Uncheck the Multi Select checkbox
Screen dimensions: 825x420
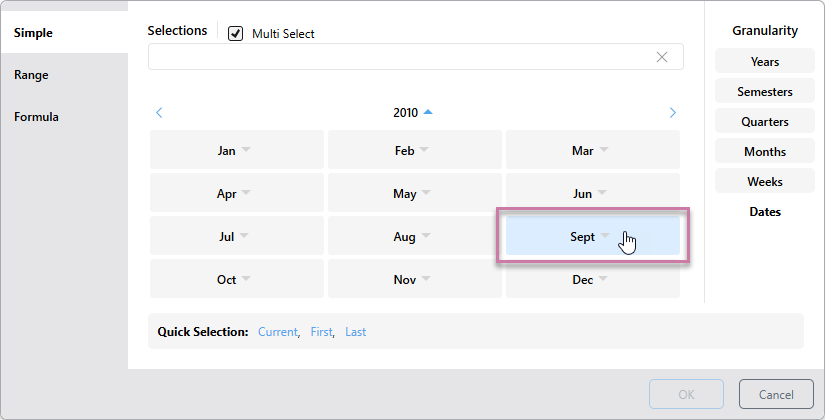236,34
